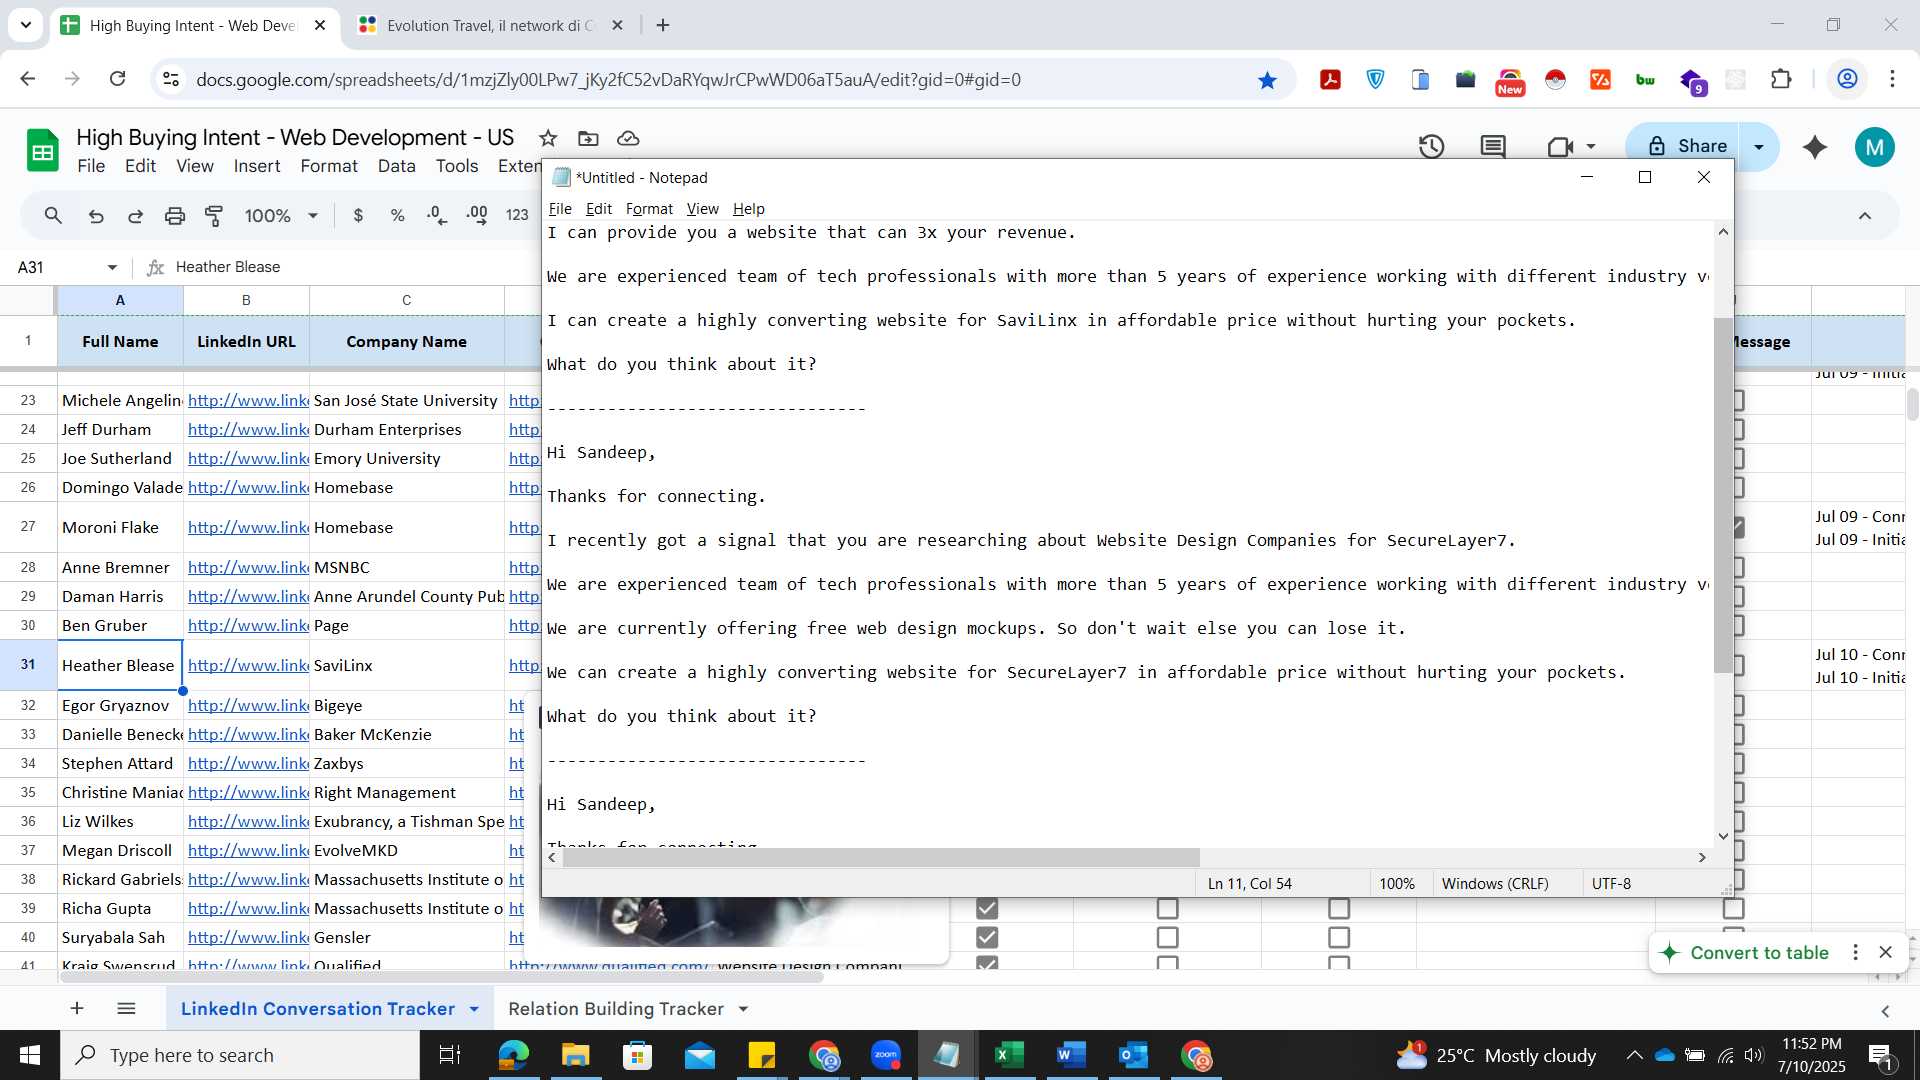Open the Adobe Acrobat extension
Viewport: 1920px width, 1080px height.
[x=1330, y=80]
